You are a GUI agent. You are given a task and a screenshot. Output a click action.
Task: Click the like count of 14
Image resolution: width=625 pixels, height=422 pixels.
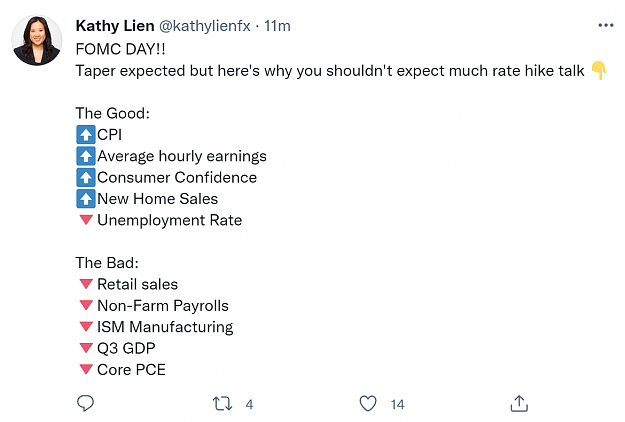click(397, 404)
